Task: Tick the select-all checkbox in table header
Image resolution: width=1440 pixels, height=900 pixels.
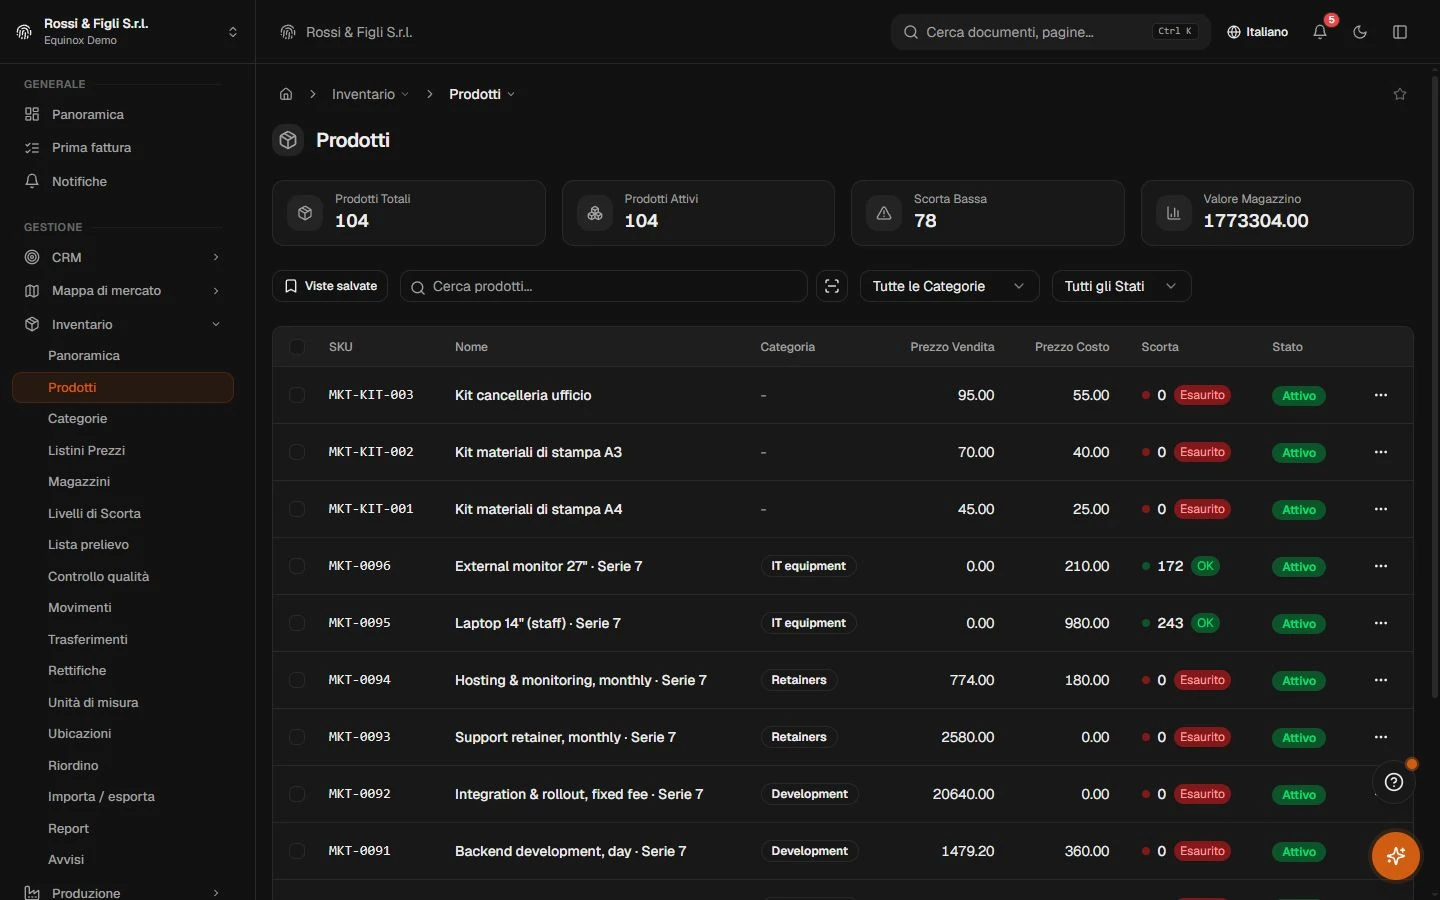Action: point(297,347)
